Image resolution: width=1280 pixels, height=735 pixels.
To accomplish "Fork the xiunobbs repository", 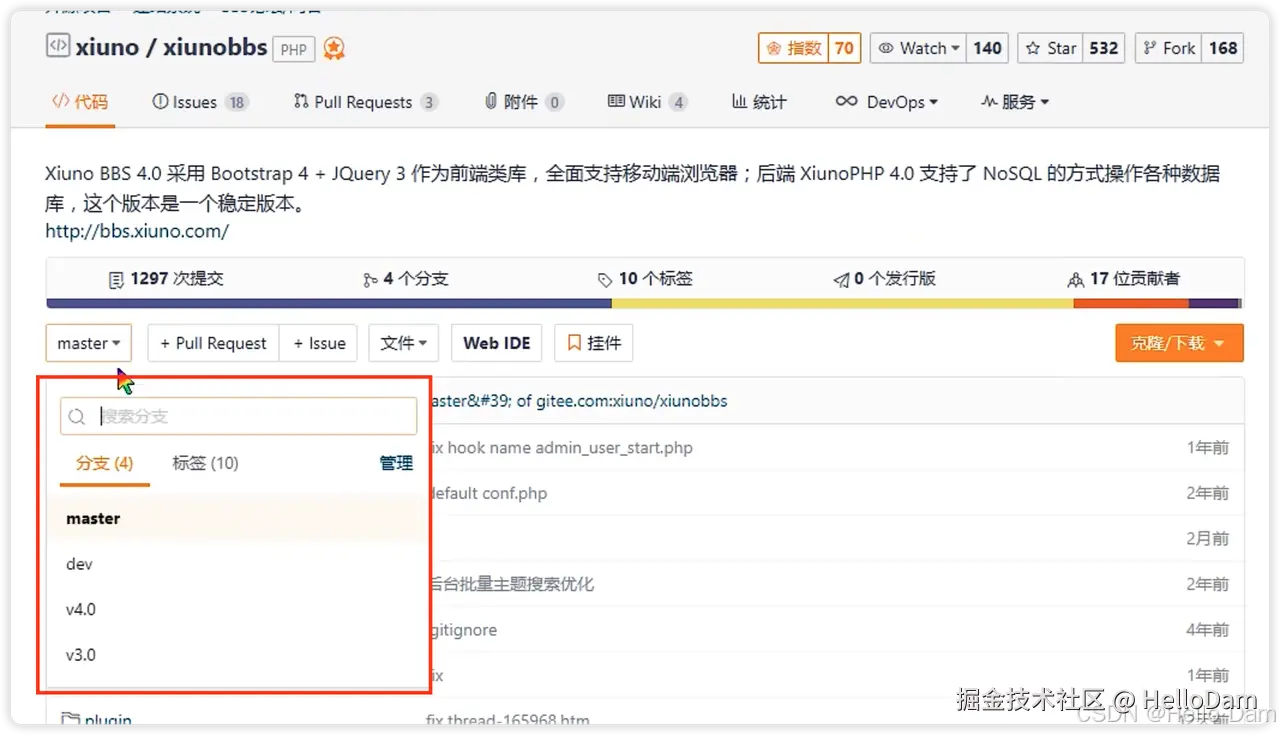I will [x=1168, y=48].
